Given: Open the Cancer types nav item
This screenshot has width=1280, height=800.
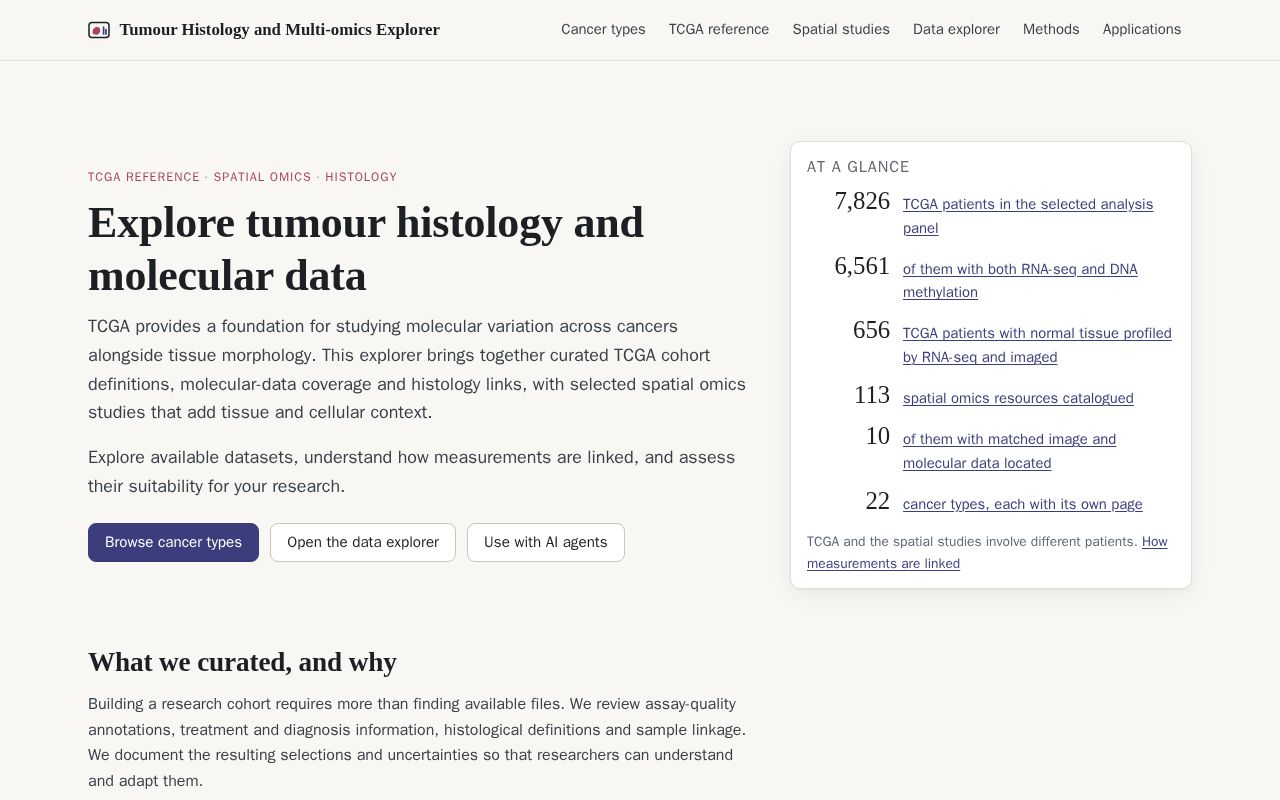Looking at the screenshot, I should coord(603,30).
